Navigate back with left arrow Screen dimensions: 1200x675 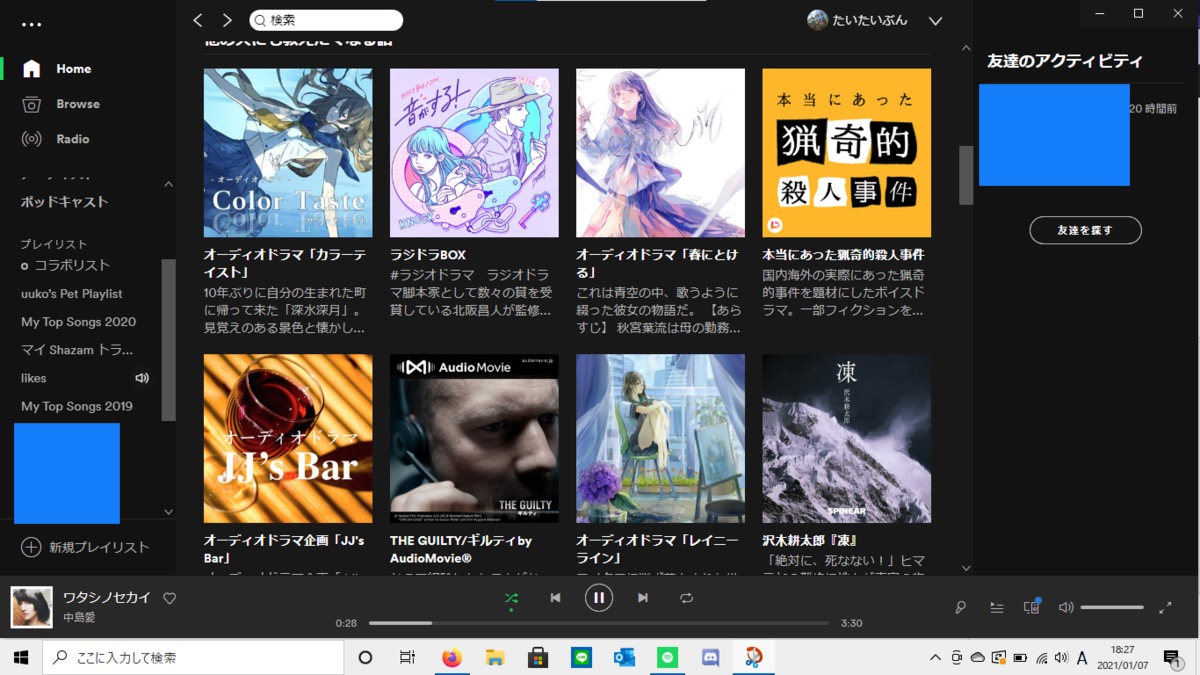(198, 20)
